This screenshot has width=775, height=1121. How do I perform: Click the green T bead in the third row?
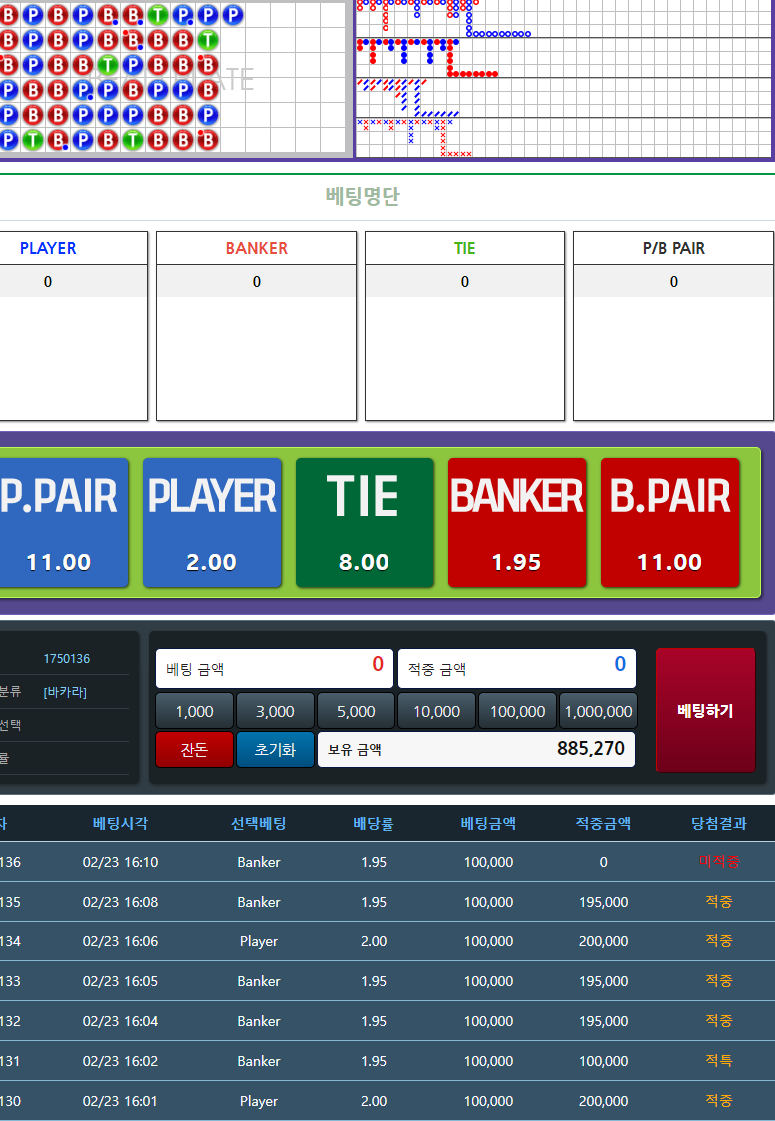coord(107,64)
